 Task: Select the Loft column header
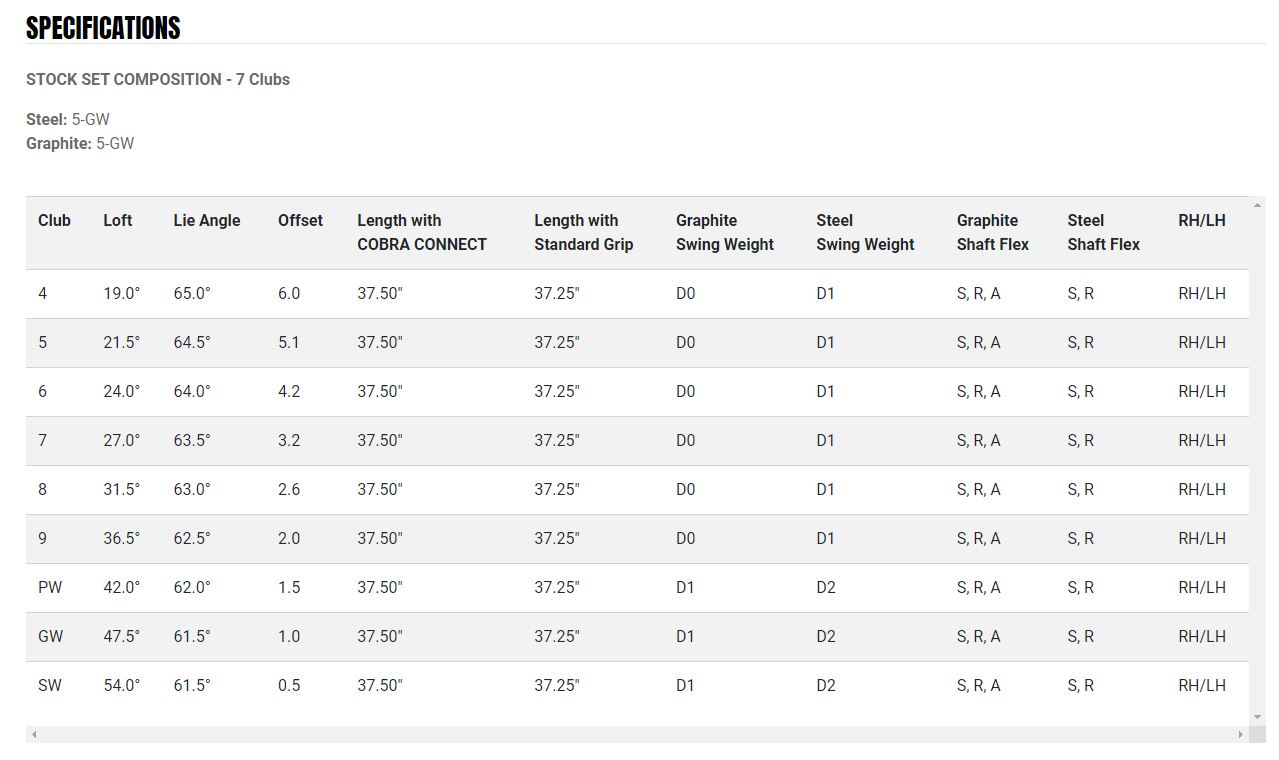coord(117,221)
